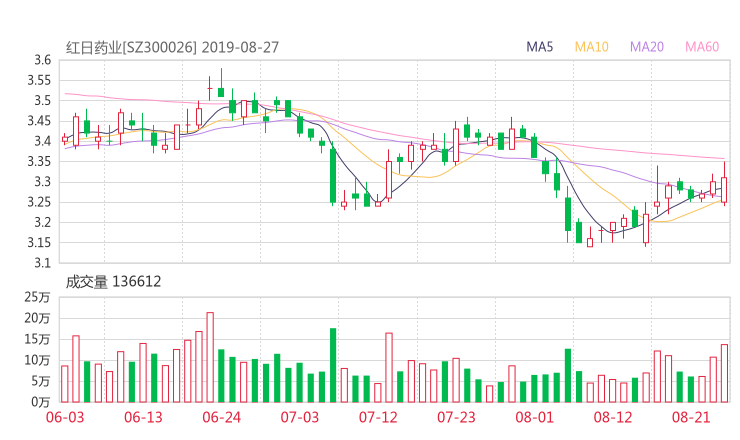Click the 07-12 date label
This screenshot has height=440, width=740.
[x=378, y=417]
